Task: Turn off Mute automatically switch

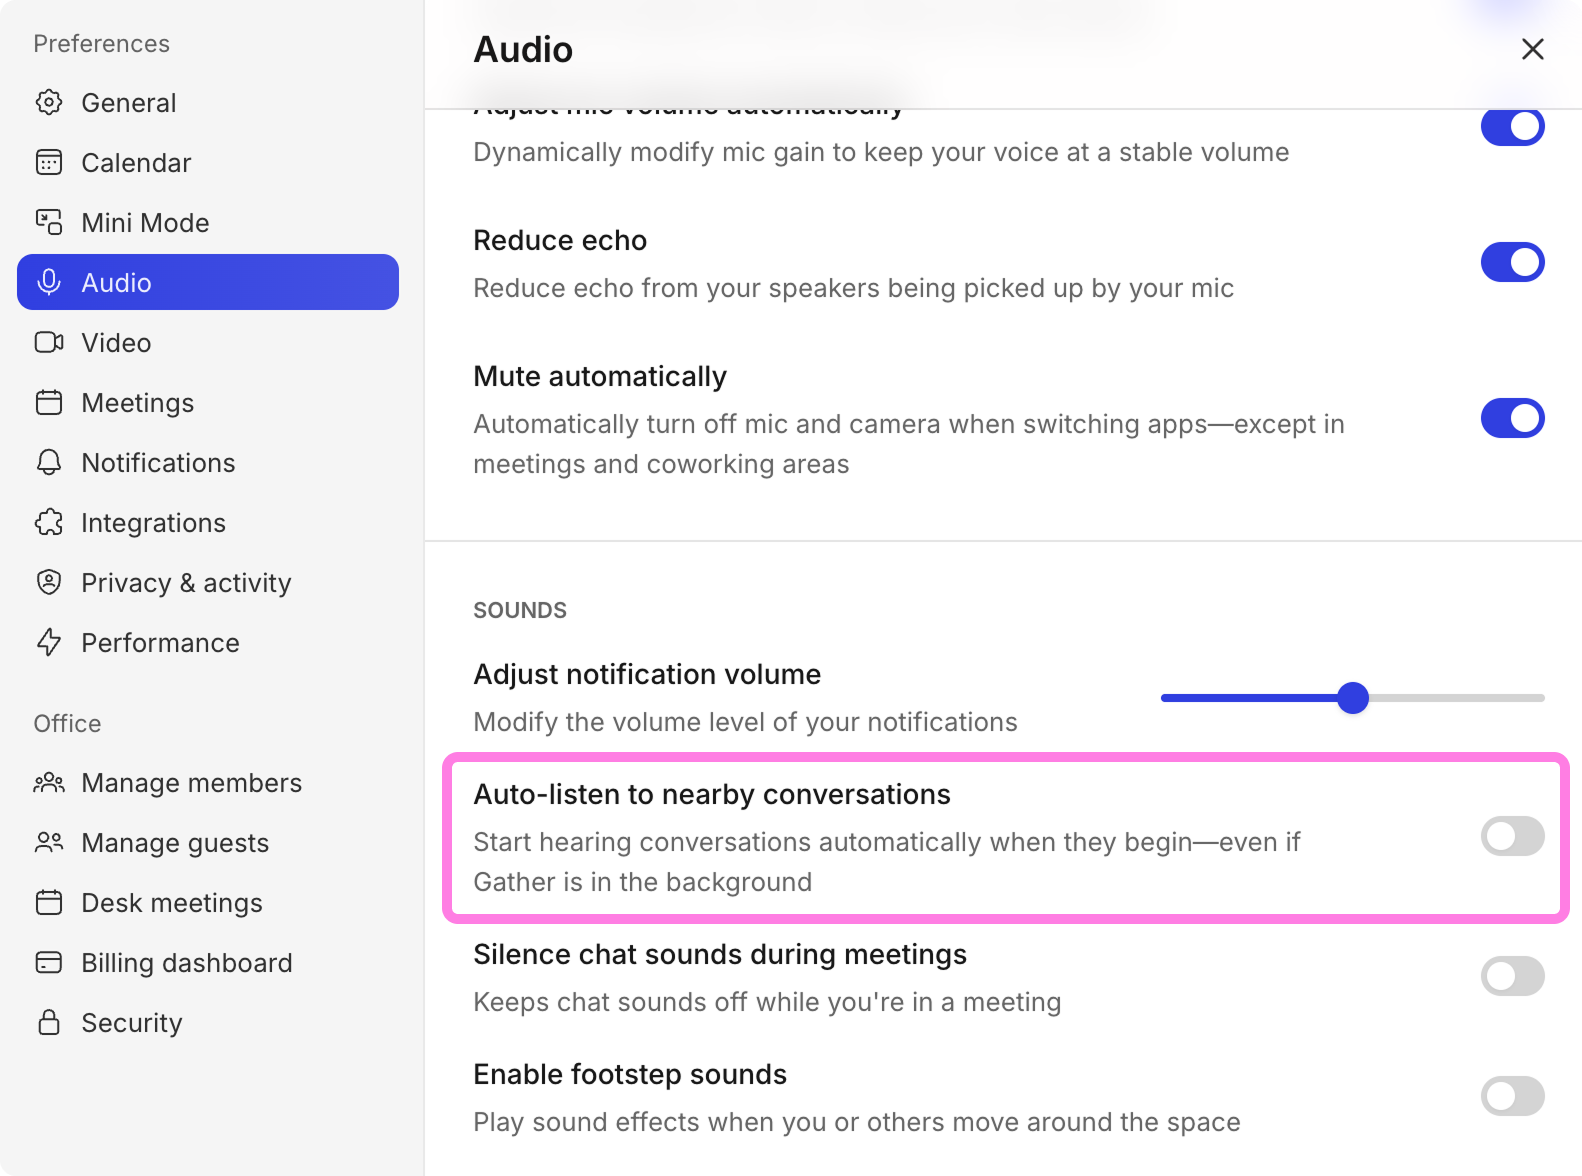Action: click(1512, 418)
